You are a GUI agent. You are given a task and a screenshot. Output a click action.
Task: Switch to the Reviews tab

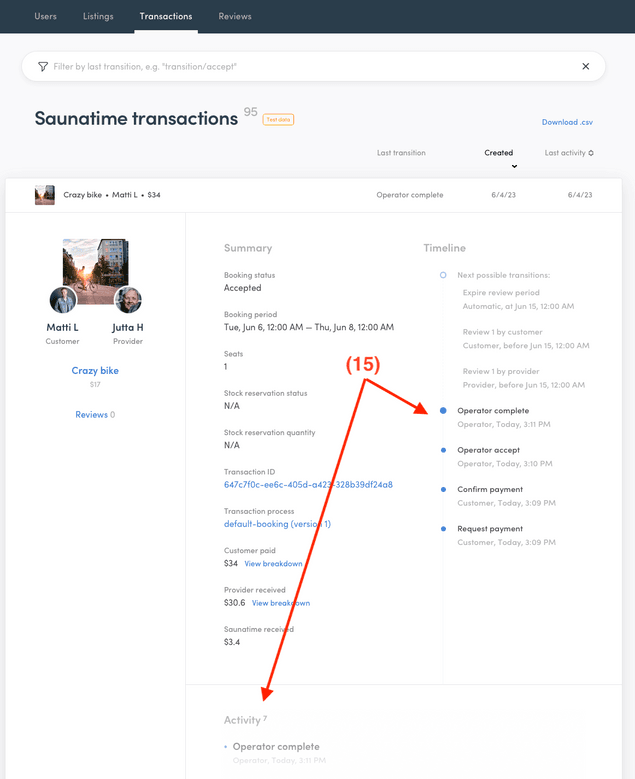click(235, 16)
